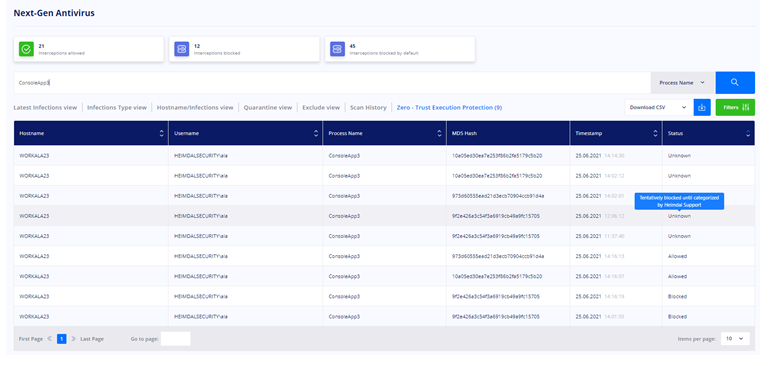Click Allowed status in the 14:16:13 row
Viewport: 773px width, 366px height.
point(677,256)
